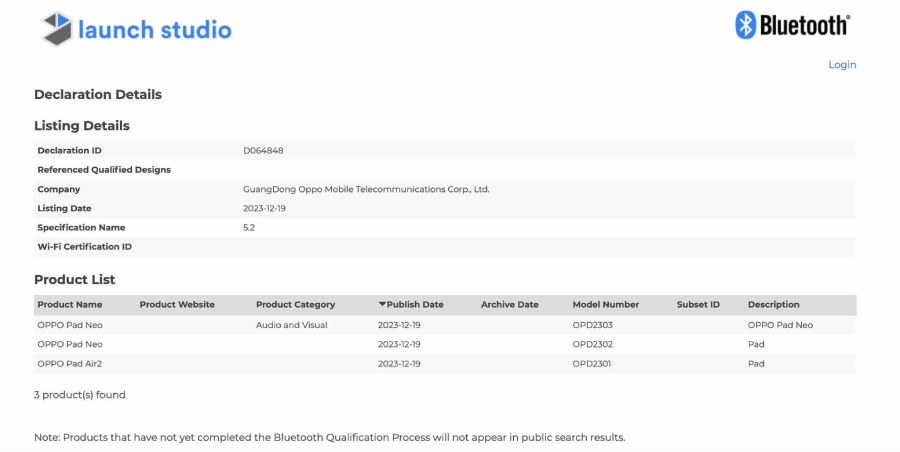Click the Description column header
900x452 pixels.
pos(773,304)
